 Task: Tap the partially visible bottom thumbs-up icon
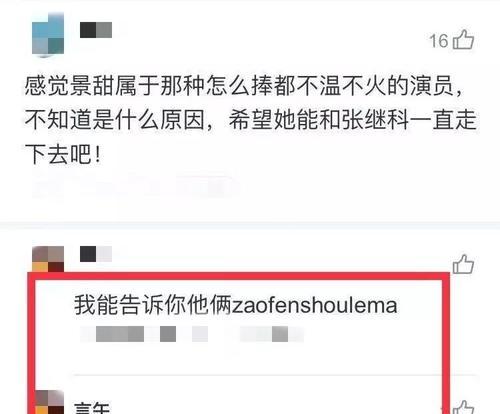tap(463, 407)
